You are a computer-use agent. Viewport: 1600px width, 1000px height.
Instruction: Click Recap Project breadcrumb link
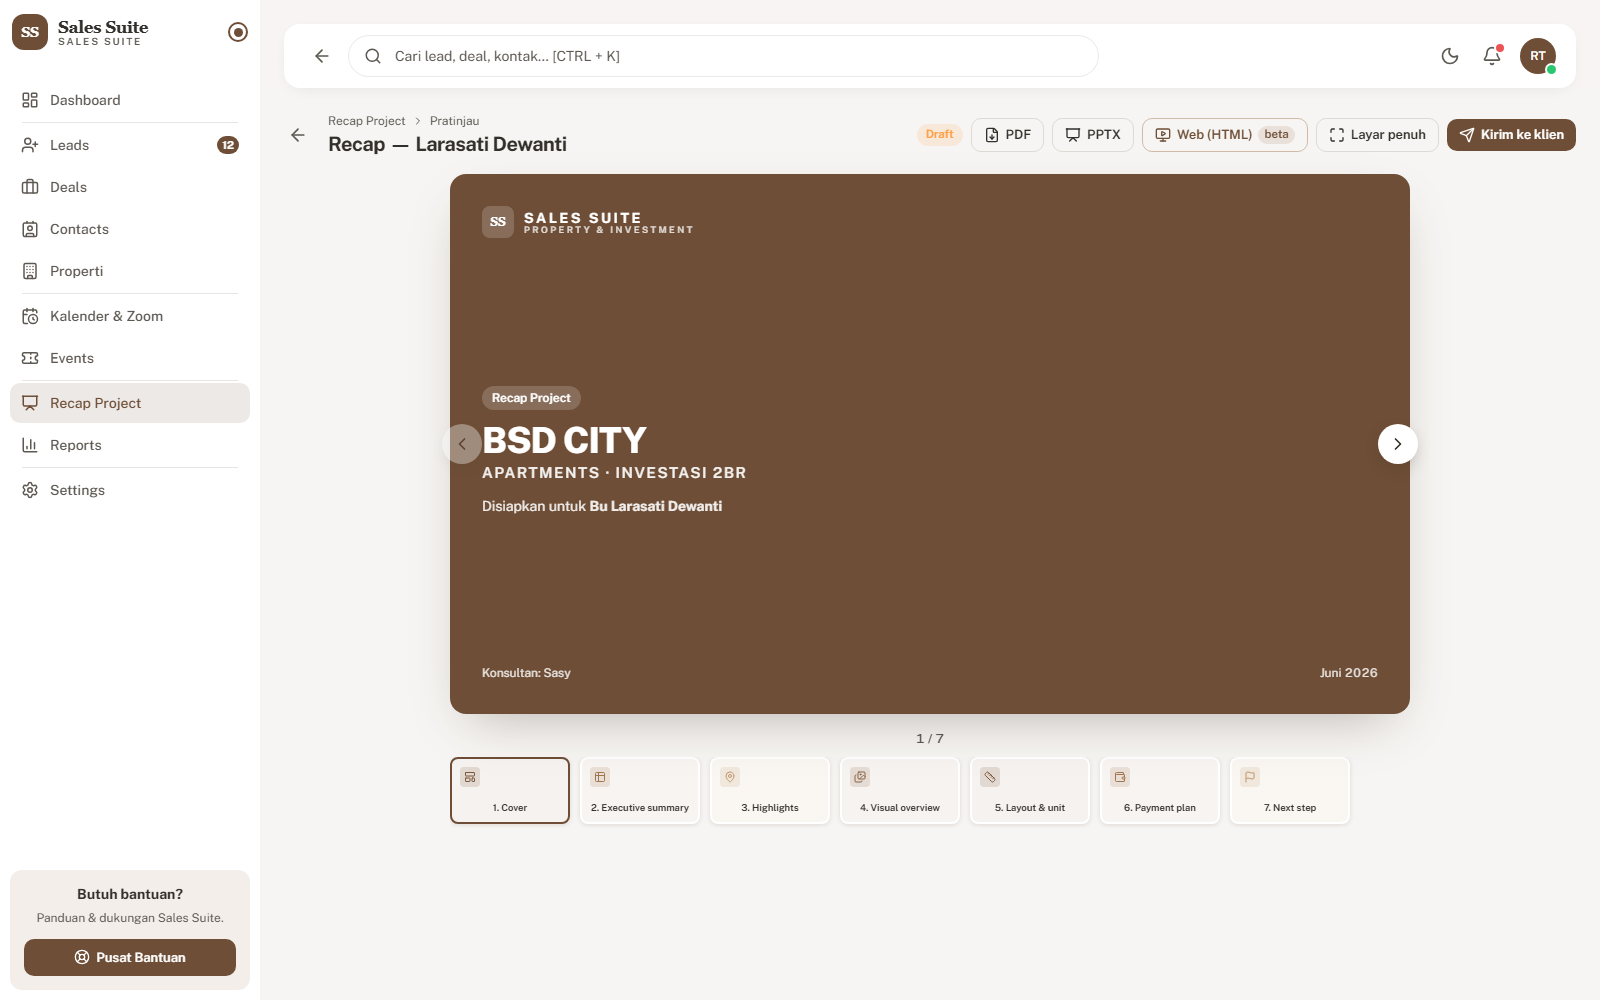[x=366, y=121]
